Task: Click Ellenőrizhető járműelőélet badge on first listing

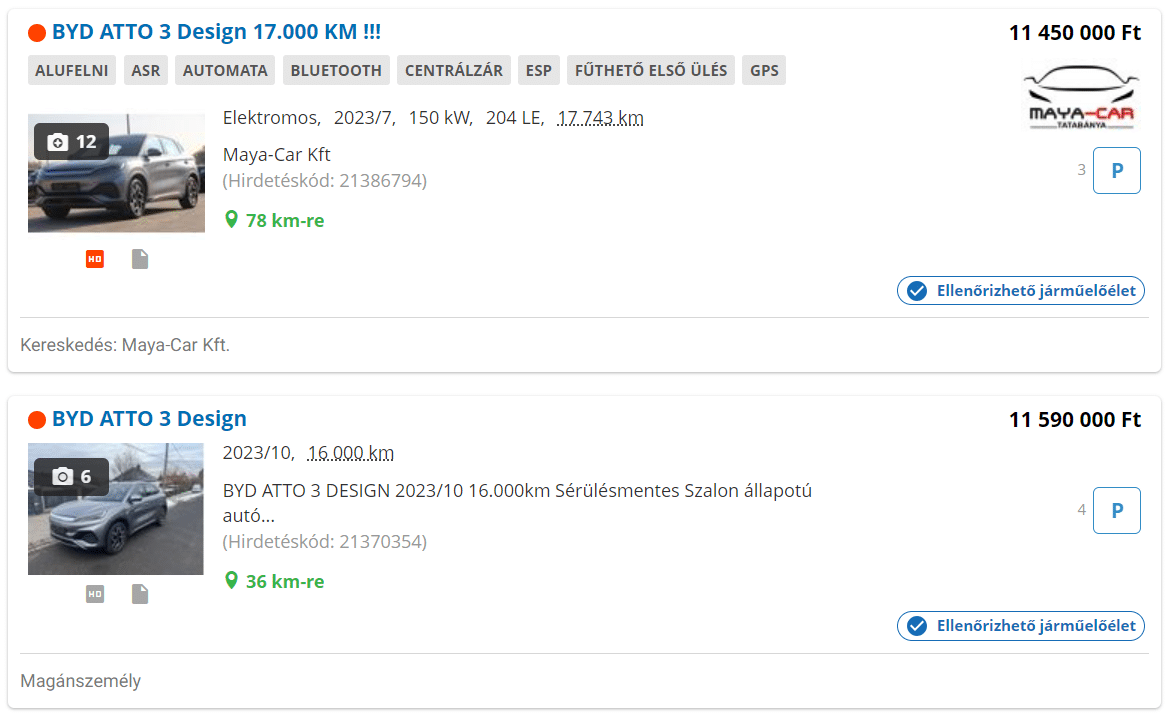Action: click(x=1021, y=291)
